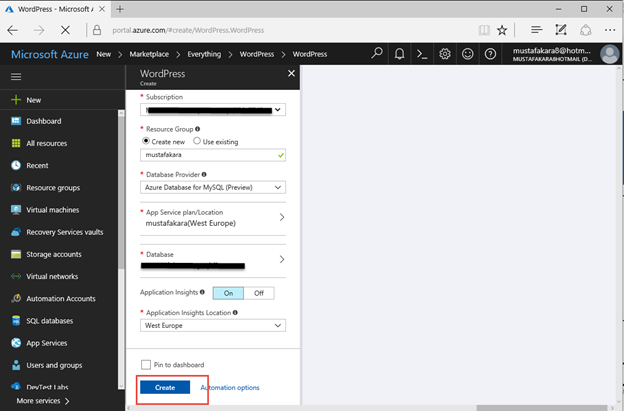Close the WordPress Create blade
Image resolution: width=624 pixels, height=411 pixels.
291,73
